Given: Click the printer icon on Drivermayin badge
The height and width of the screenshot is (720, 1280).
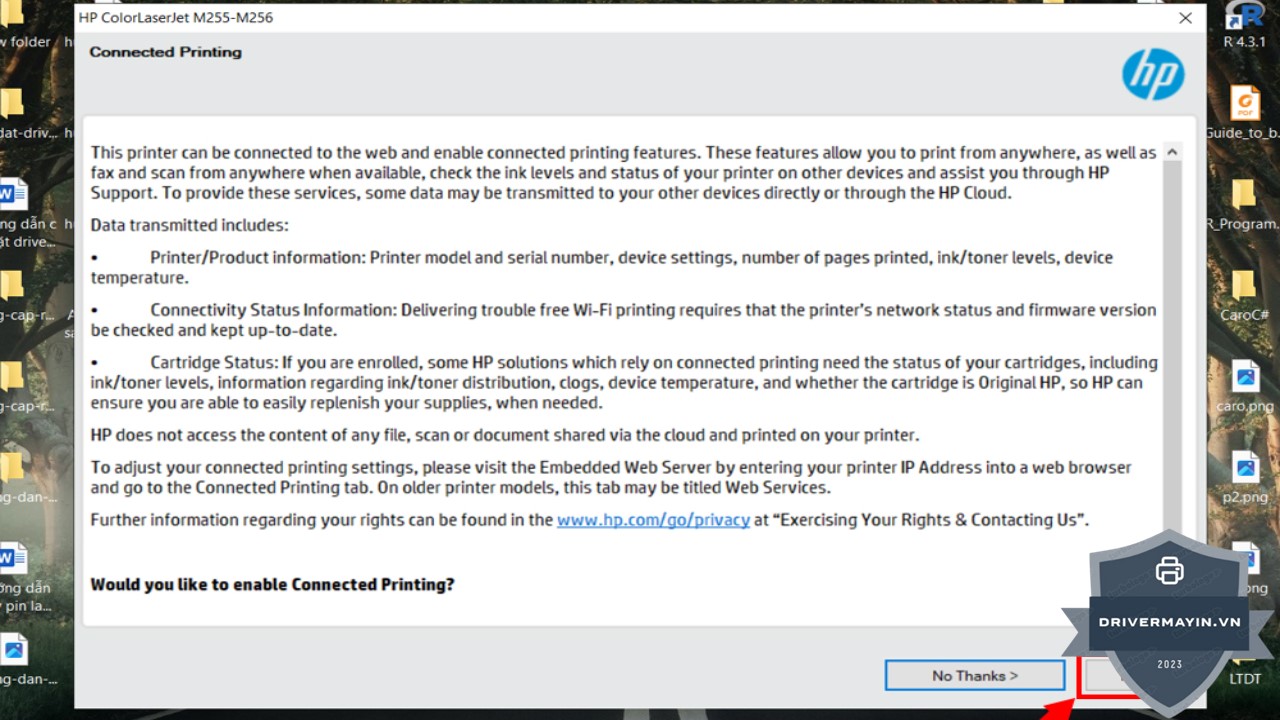Looking at the screenshot, I should (1169, 571).
